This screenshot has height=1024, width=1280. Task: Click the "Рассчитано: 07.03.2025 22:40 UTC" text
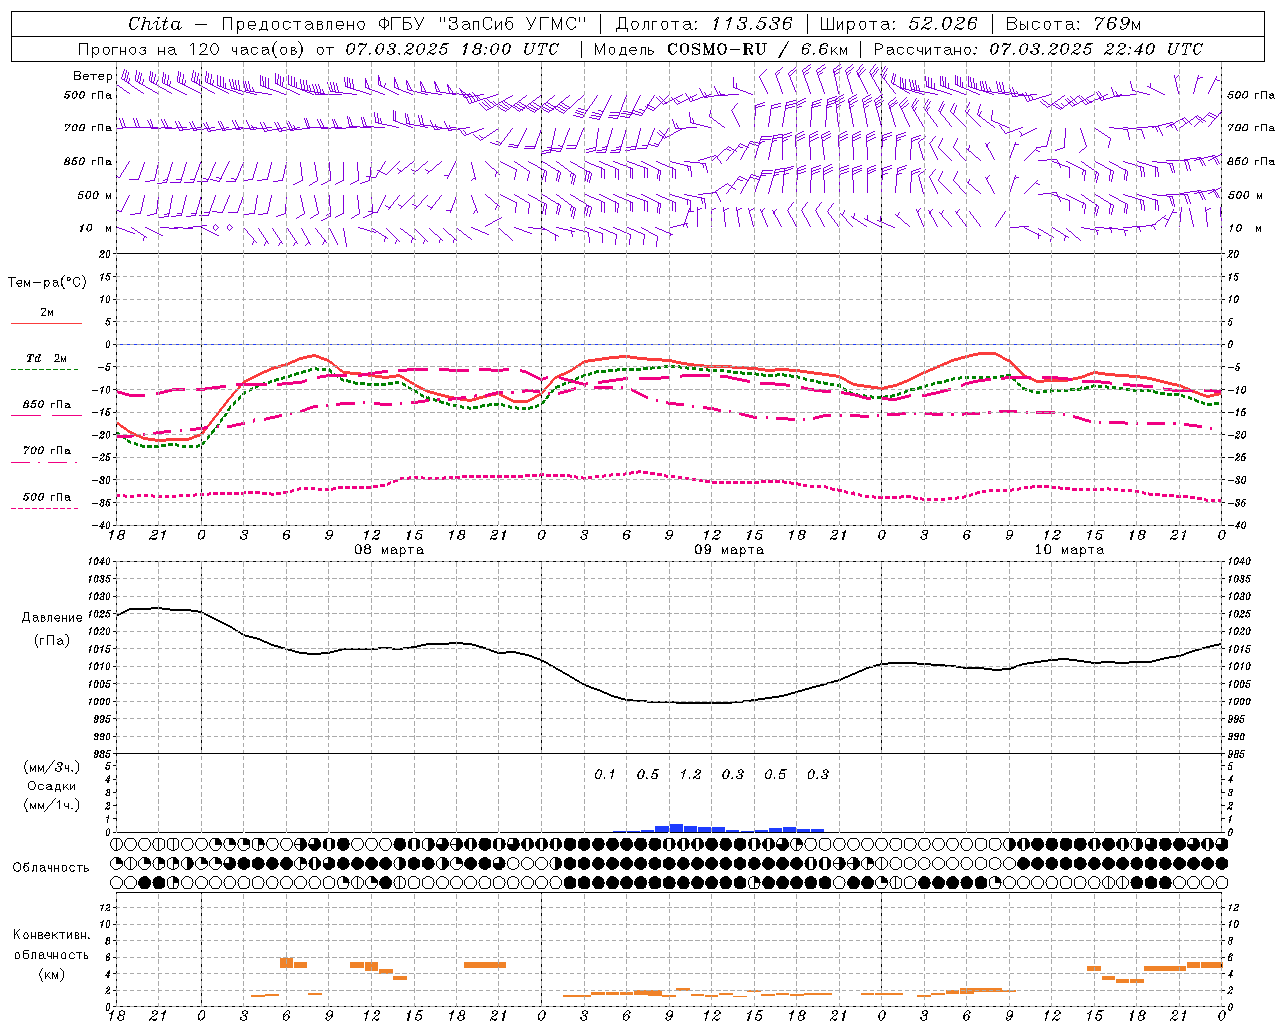tap(1038, 49)
